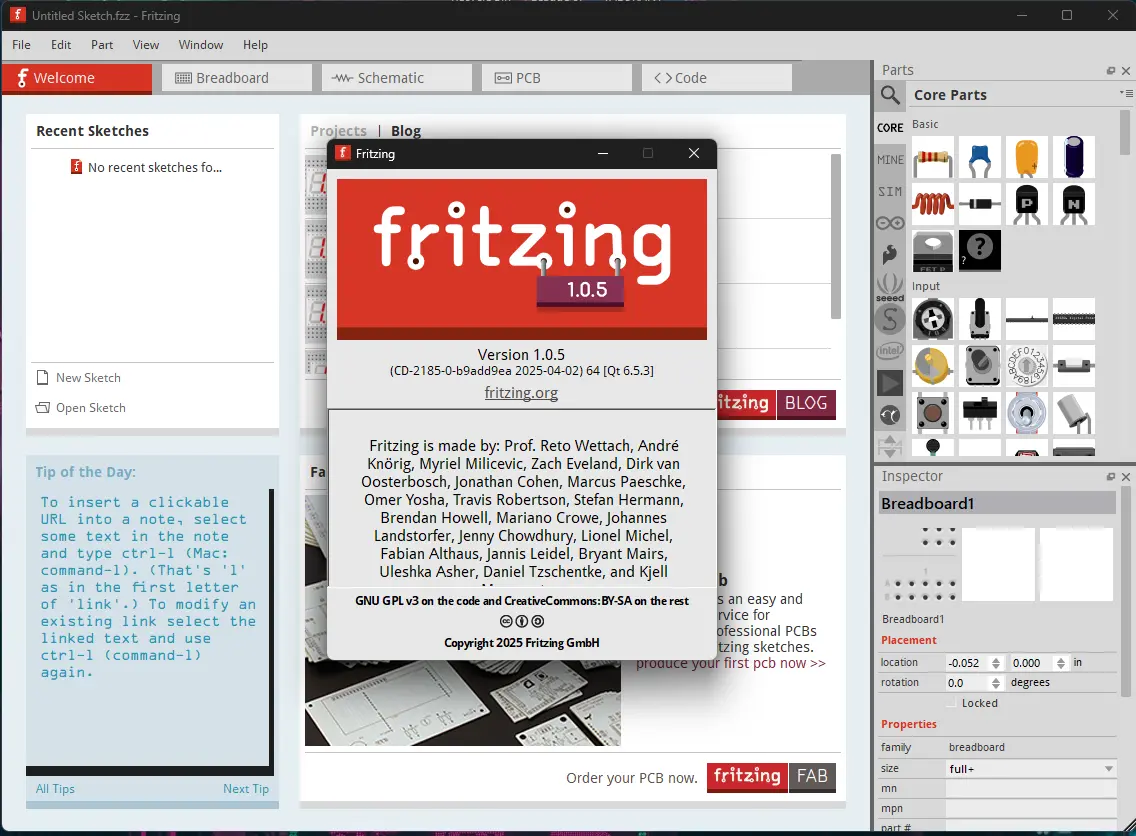Click the fritzing FAB button
The width and height of the screenshot is (1136, 836).
coord(772,777)
